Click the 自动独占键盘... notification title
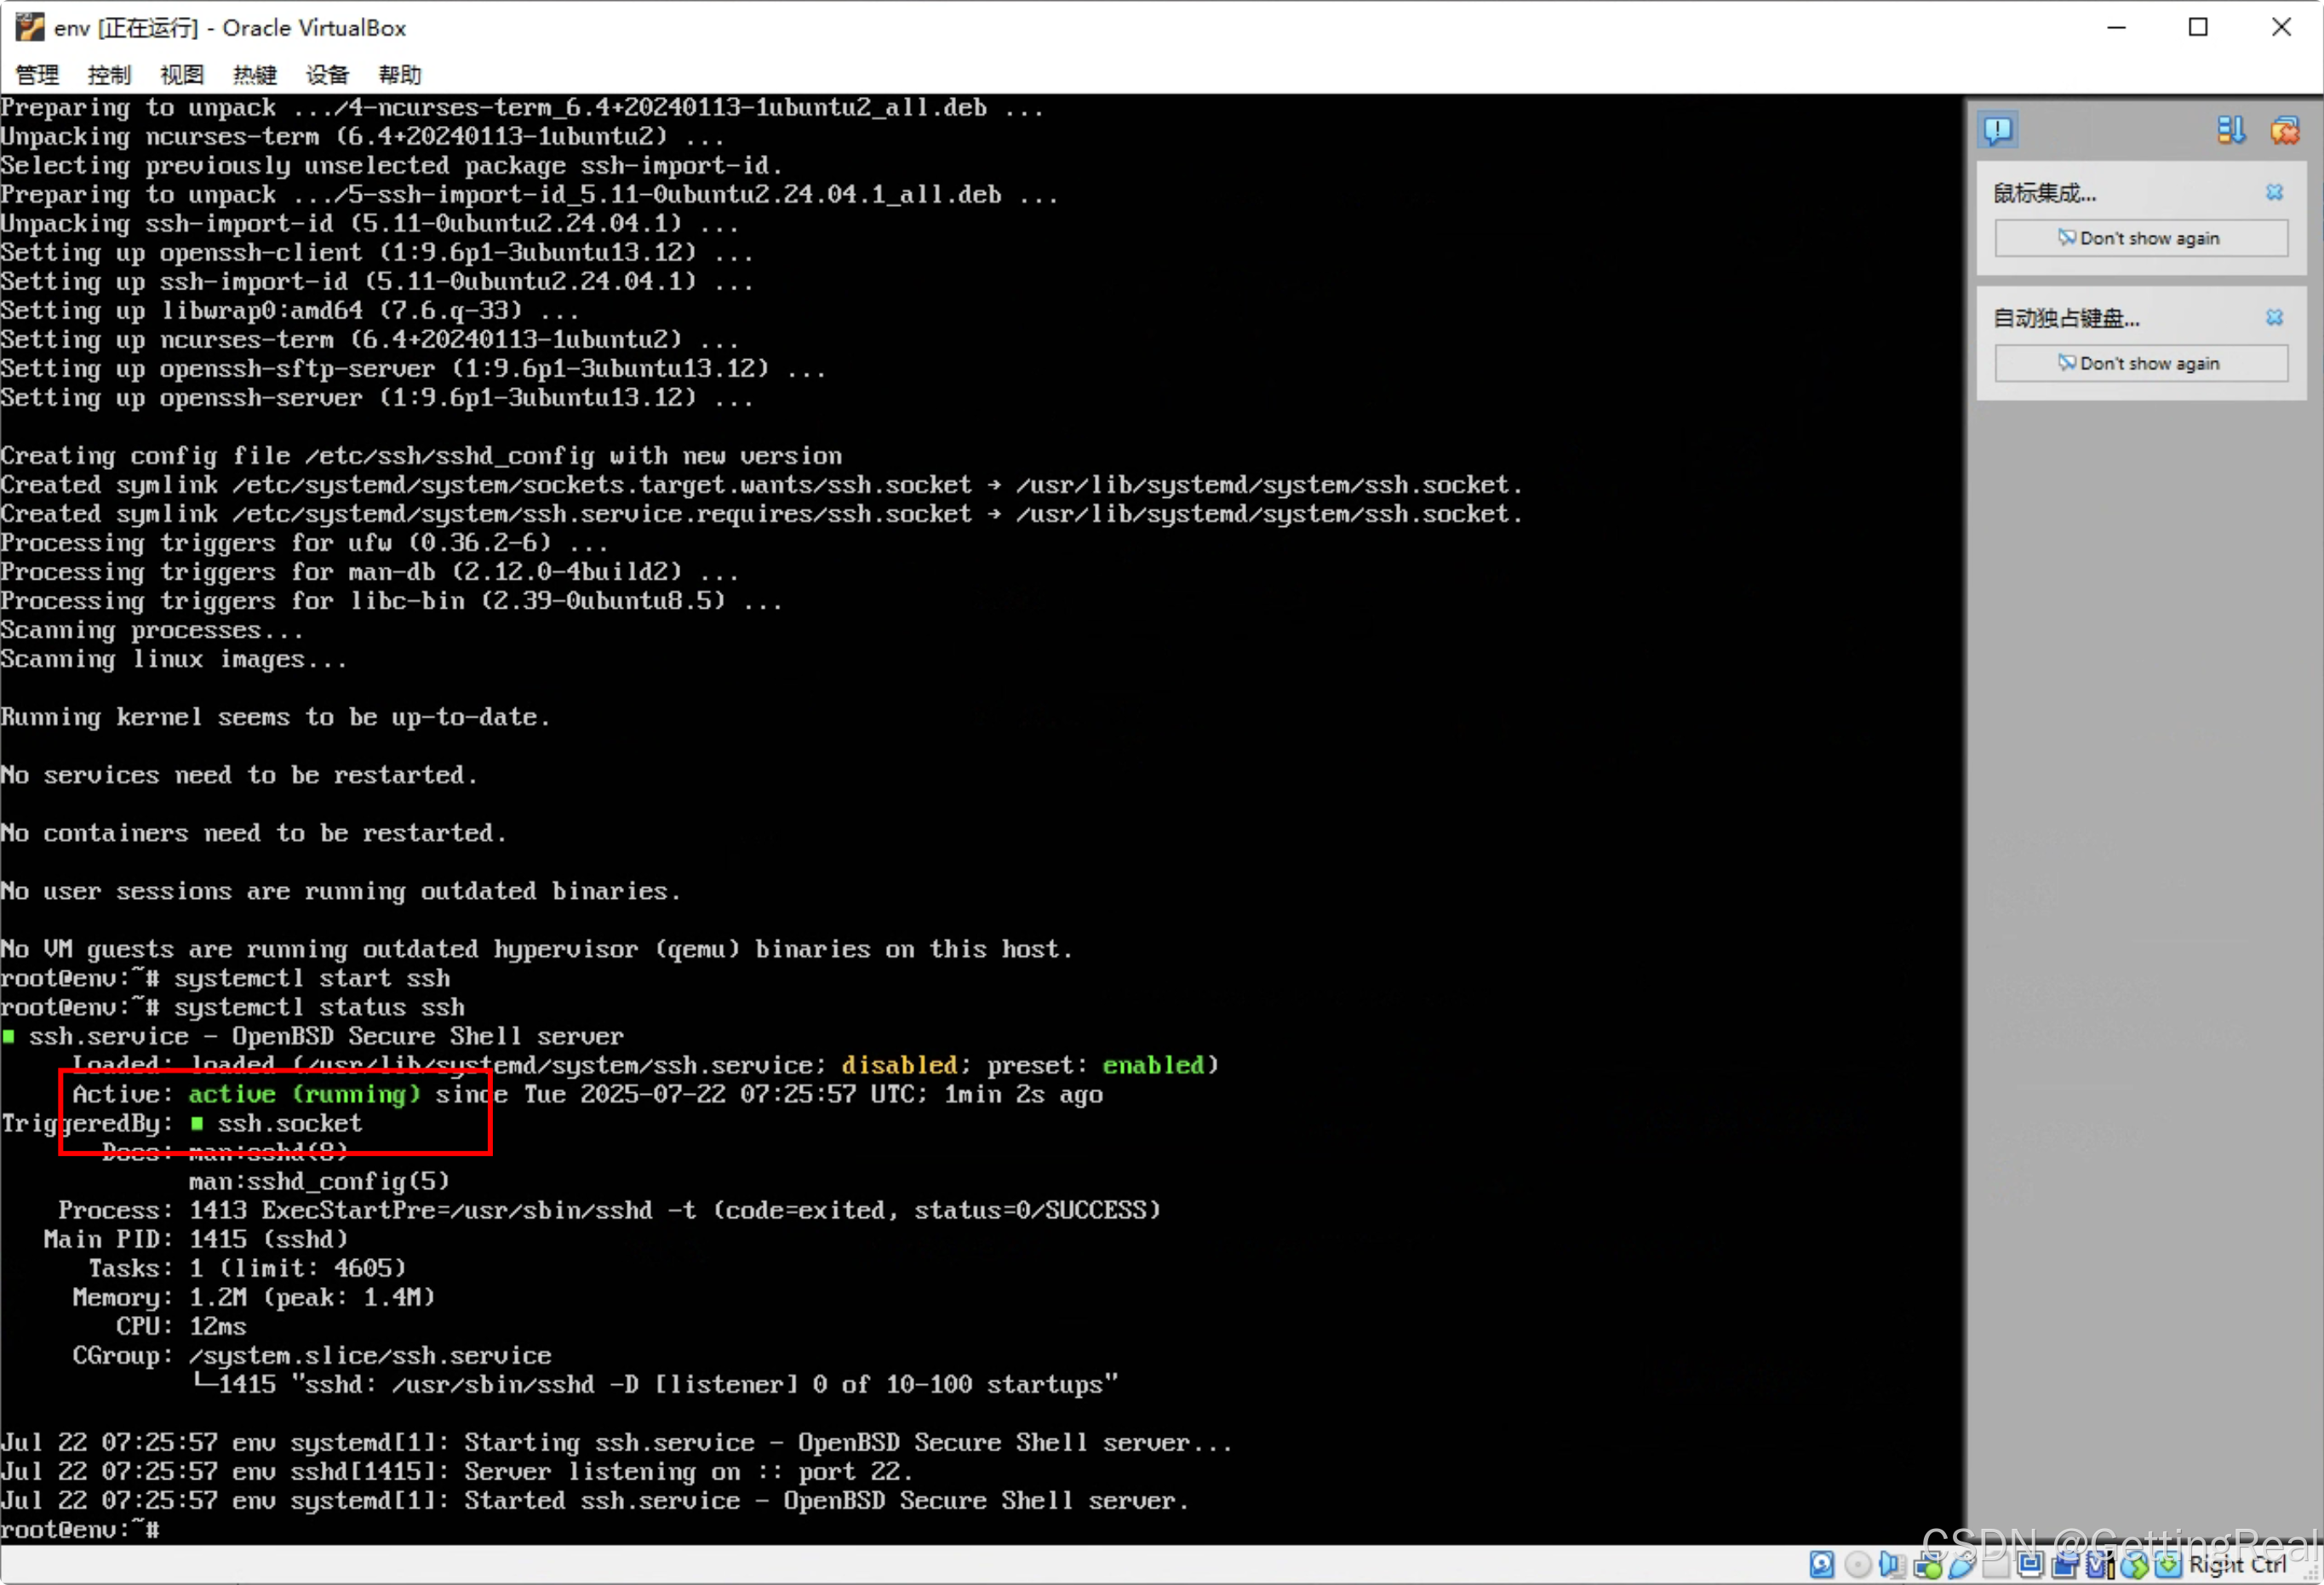This screenshot has width=2324, height=1585. (2066, 318)
